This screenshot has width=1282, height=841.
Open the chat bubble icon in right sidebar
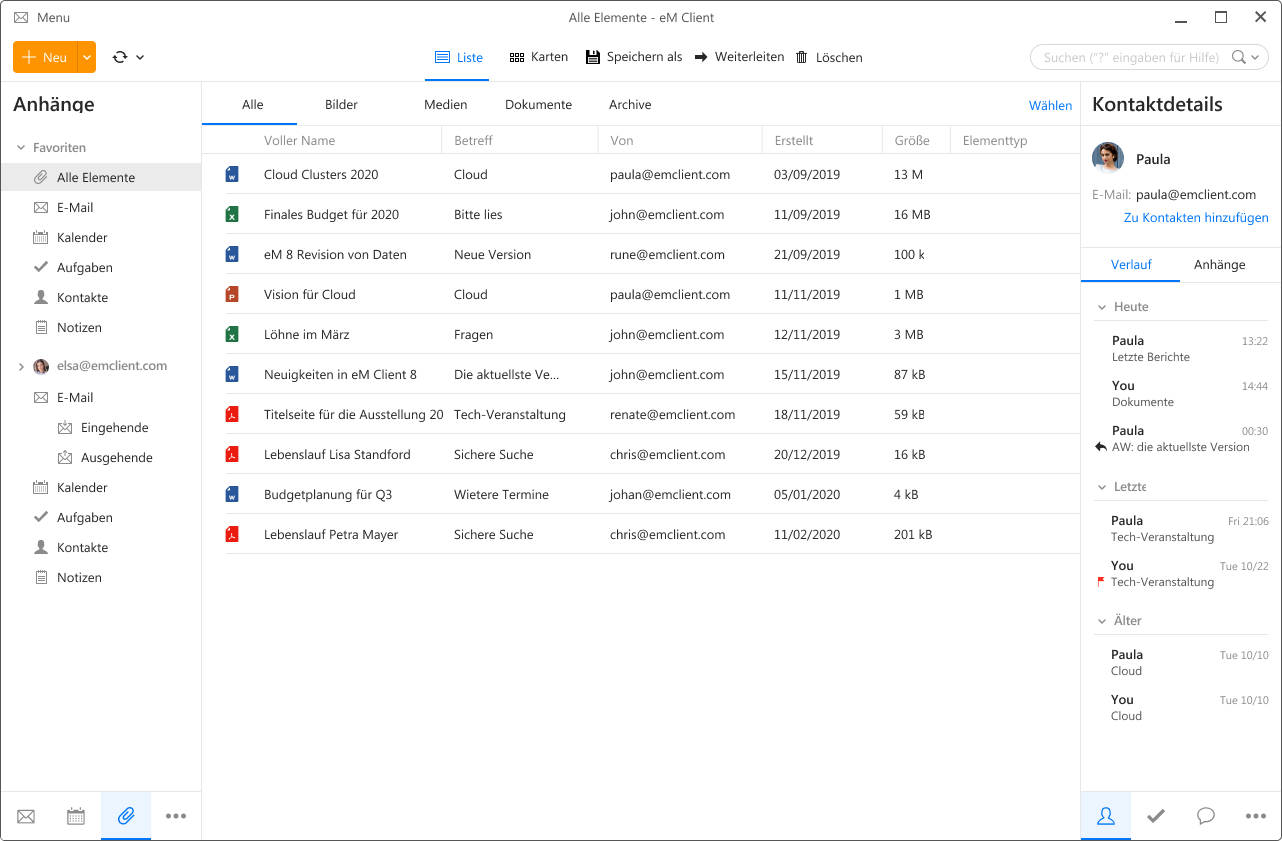pyautogui.click(x=1206, y=816)
